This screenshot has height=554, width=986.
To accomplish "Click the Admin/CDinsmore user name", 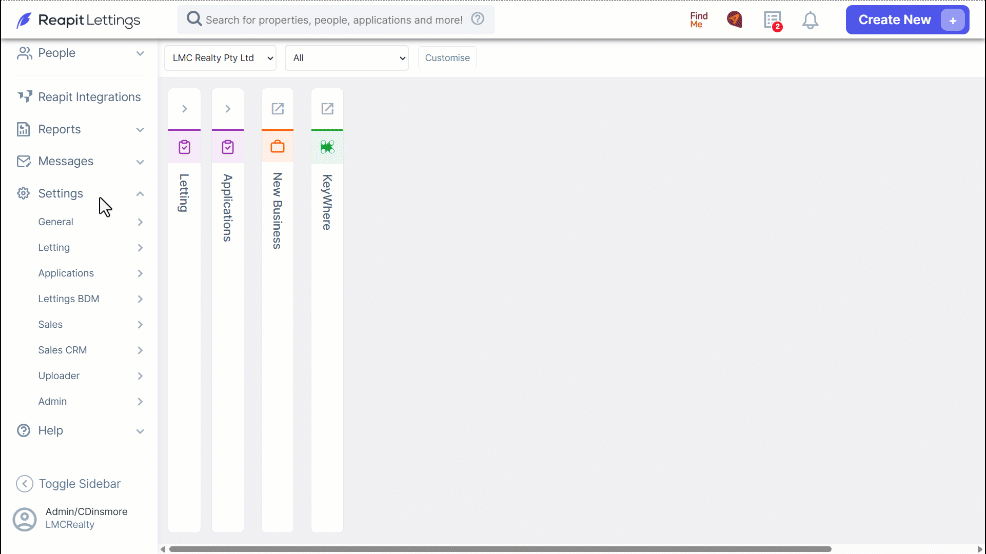I will click(x=86, y=511).
